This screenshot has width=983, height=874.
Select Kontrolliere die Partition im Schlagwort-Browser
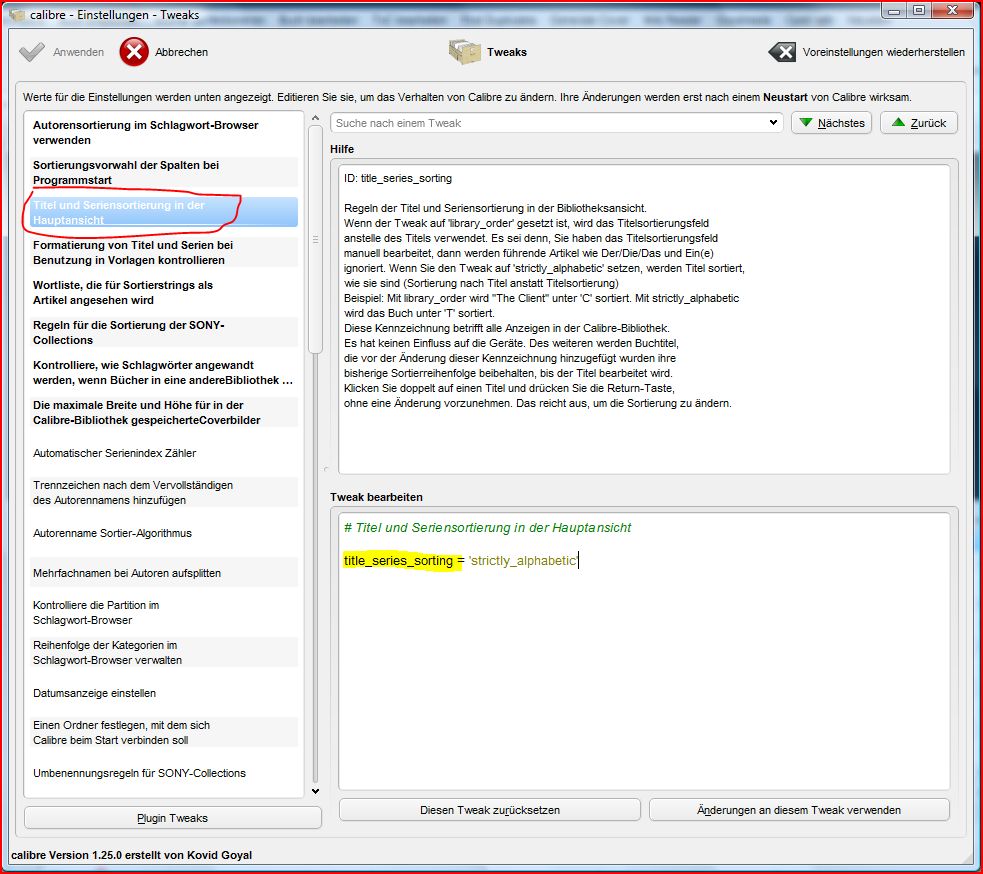(164, 613)
